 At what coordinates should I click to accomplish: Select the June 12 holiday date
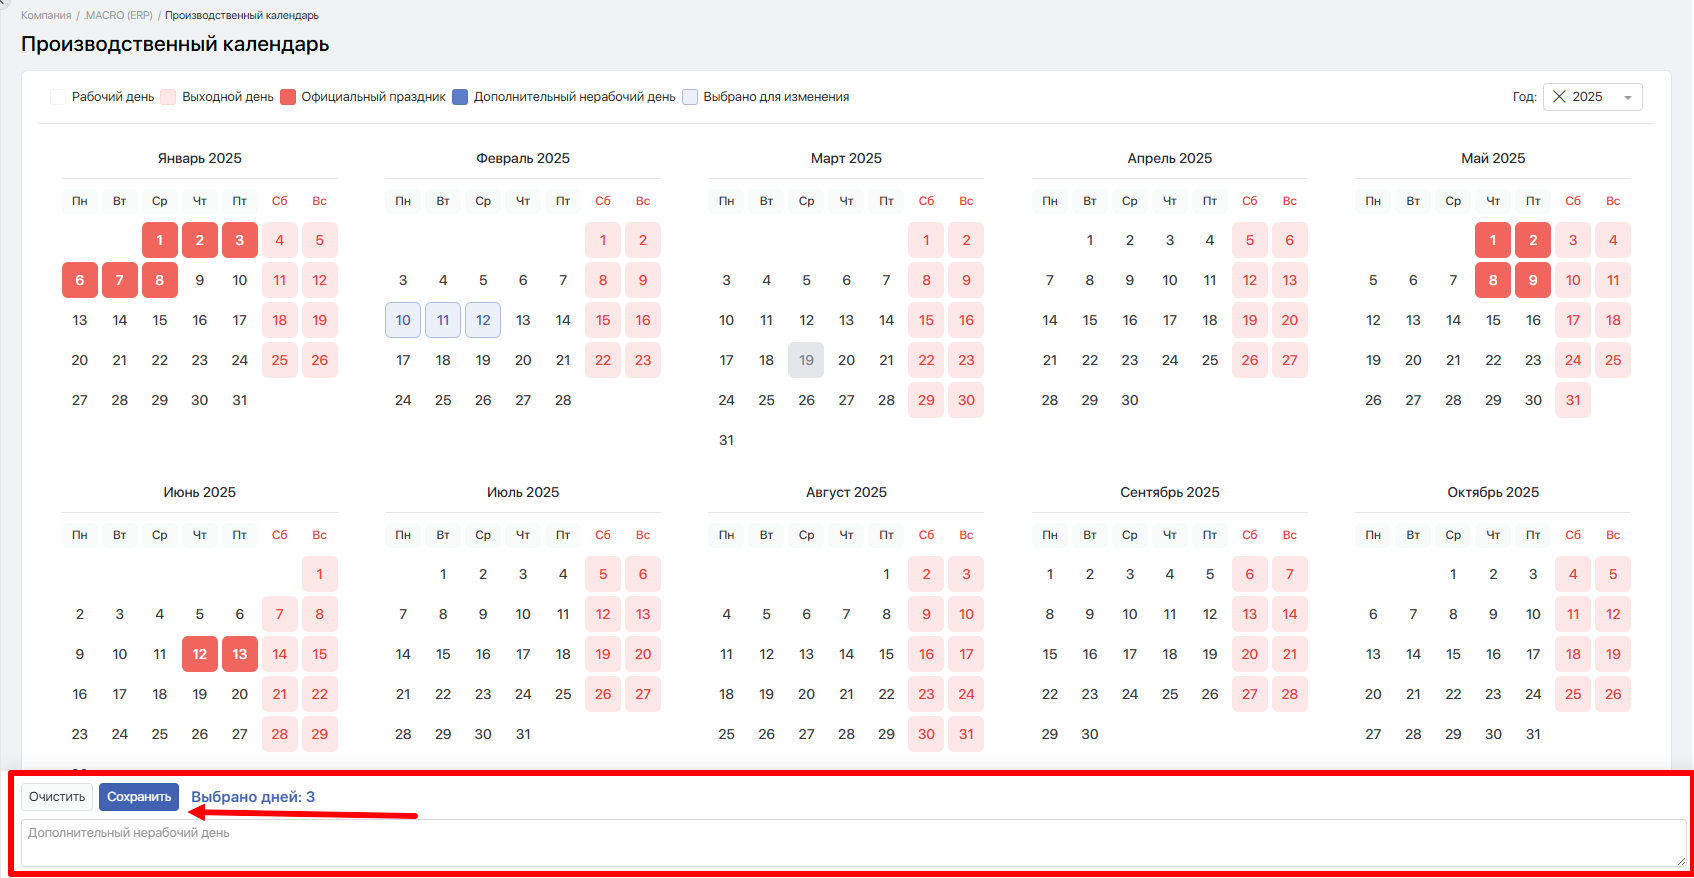click(200, 654)
